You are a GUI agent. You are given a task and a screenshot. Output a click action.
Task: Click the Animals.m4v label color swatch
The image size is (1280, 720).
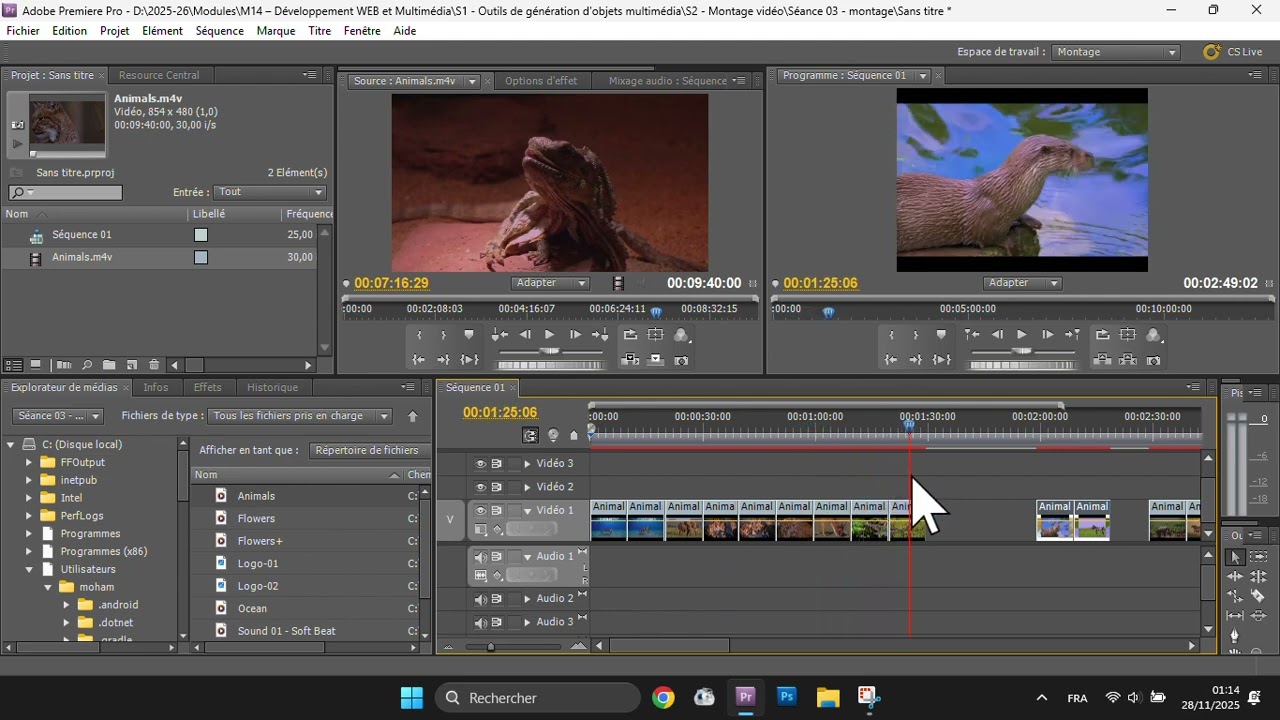coord(201,257)
